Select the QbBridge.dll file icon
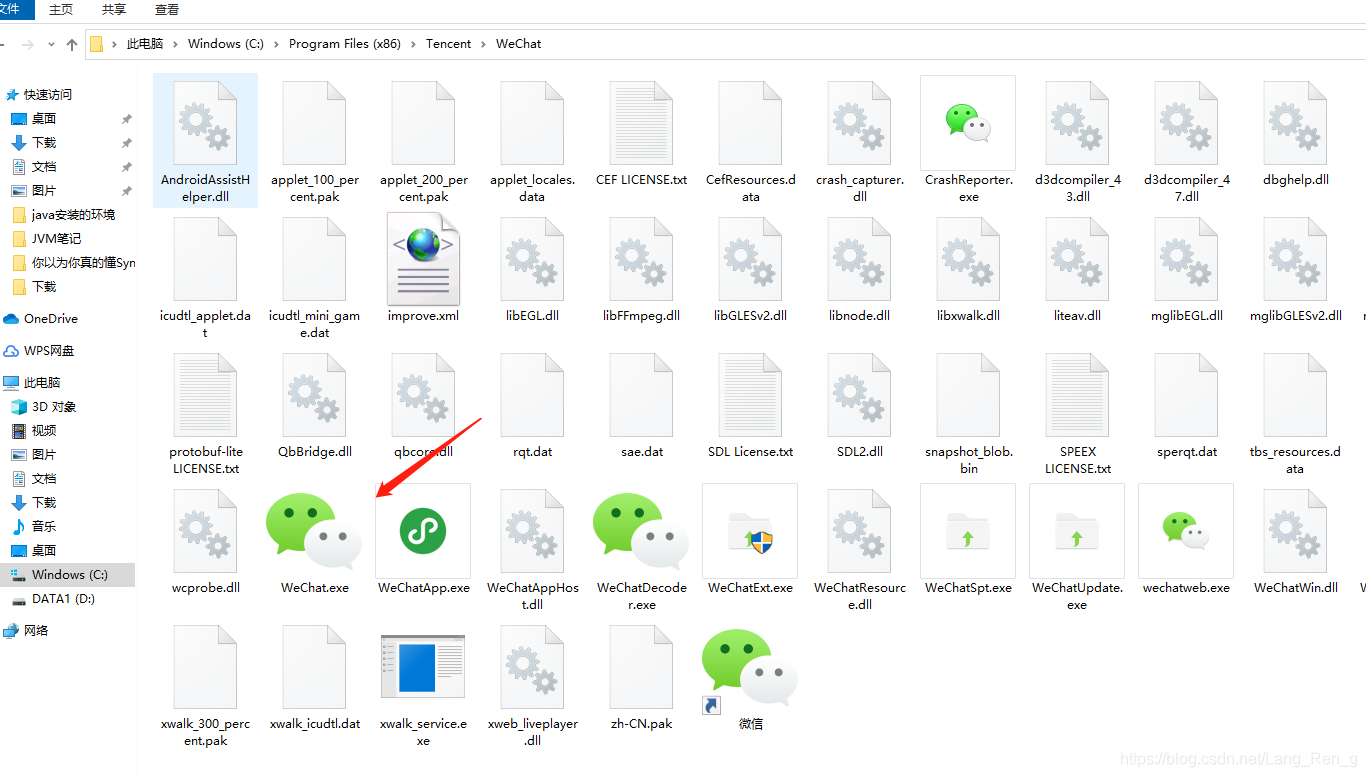 tap(315, 395)
